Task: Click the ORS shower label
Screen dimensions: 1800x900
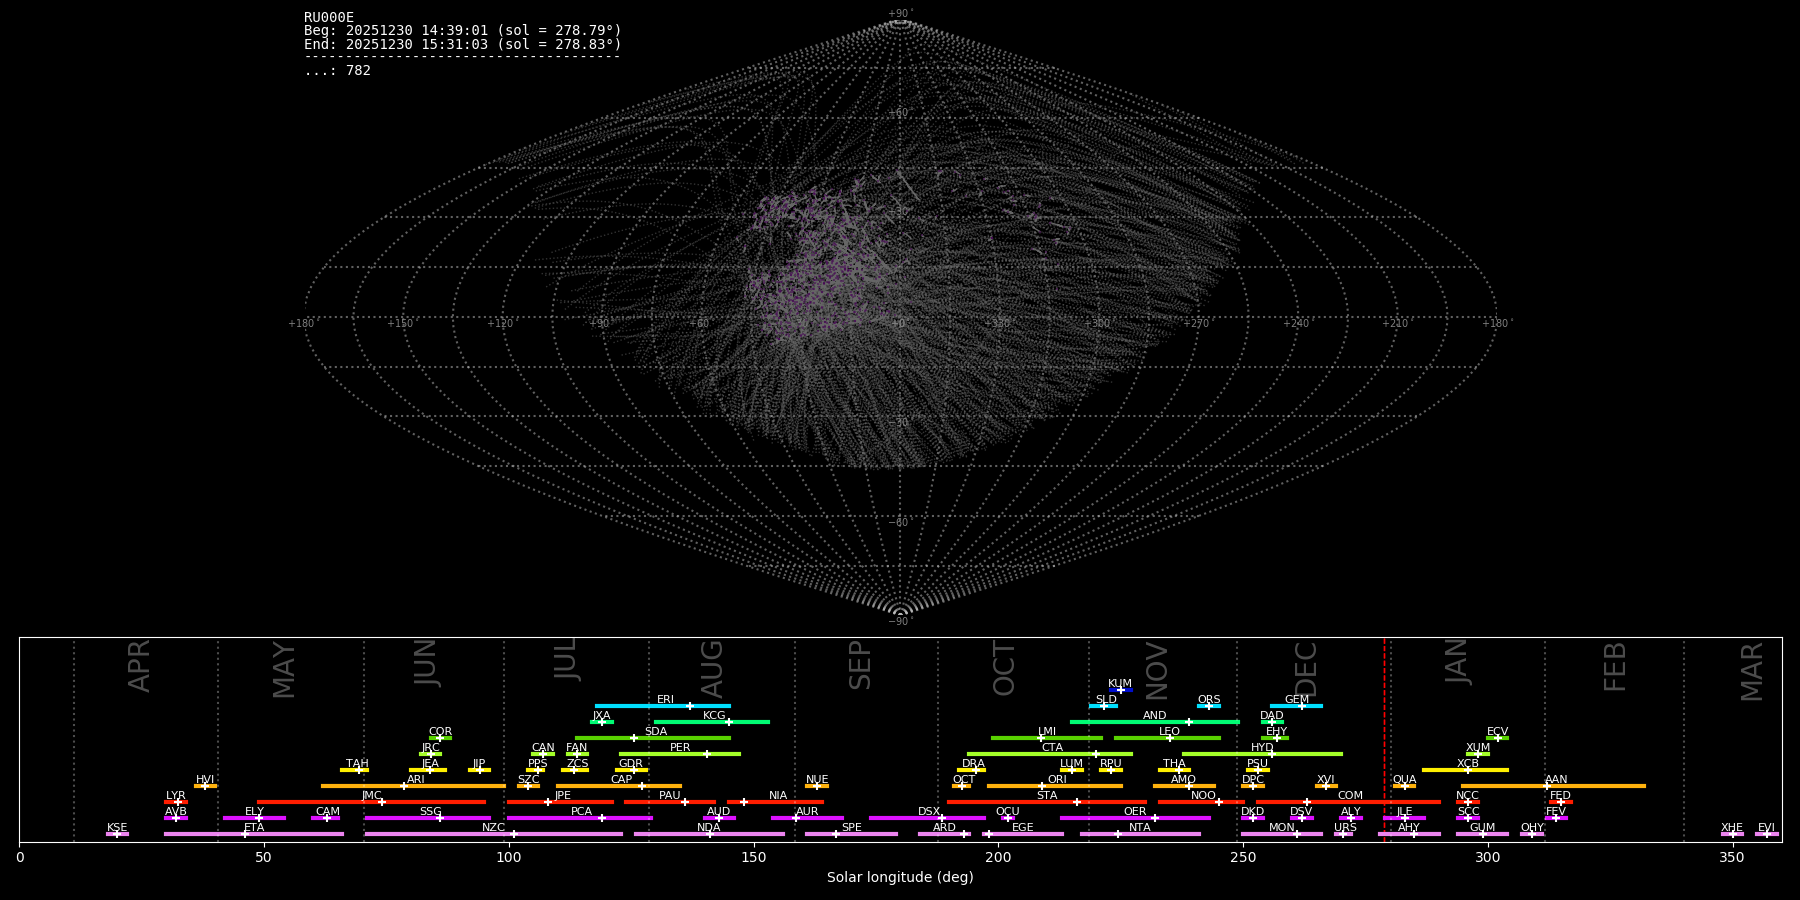Action: [x=1209, y=700]
